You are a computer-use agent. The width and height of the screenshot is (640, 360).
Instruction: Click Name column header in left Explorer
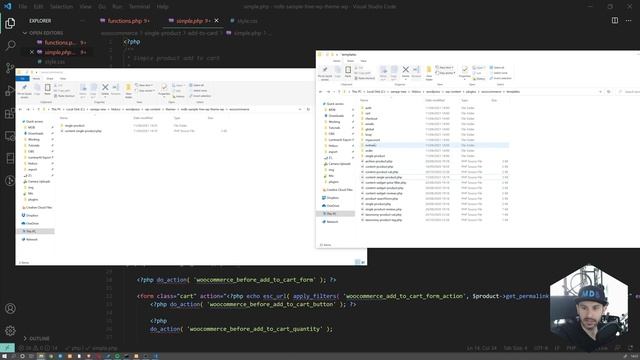(x=64, y=118)
